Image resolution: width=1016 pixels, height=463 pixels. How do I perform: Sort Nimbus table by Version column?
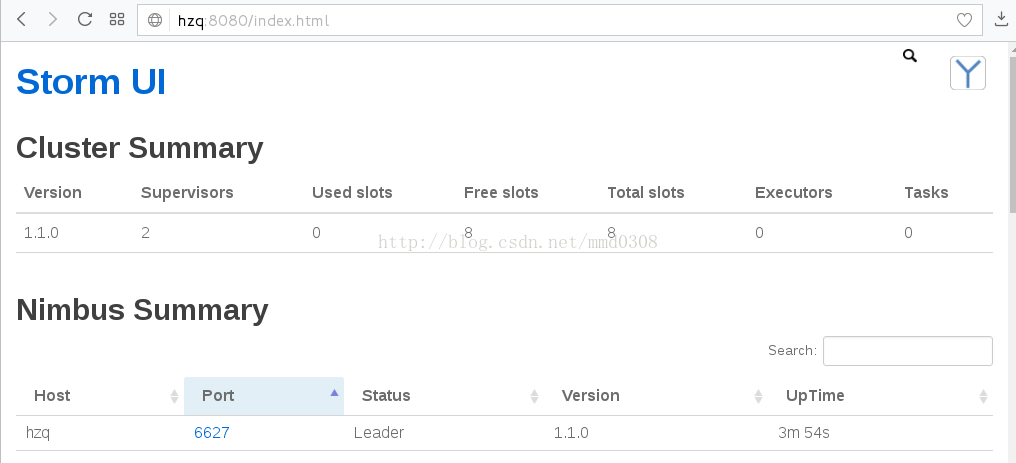(x=656, y=396)
